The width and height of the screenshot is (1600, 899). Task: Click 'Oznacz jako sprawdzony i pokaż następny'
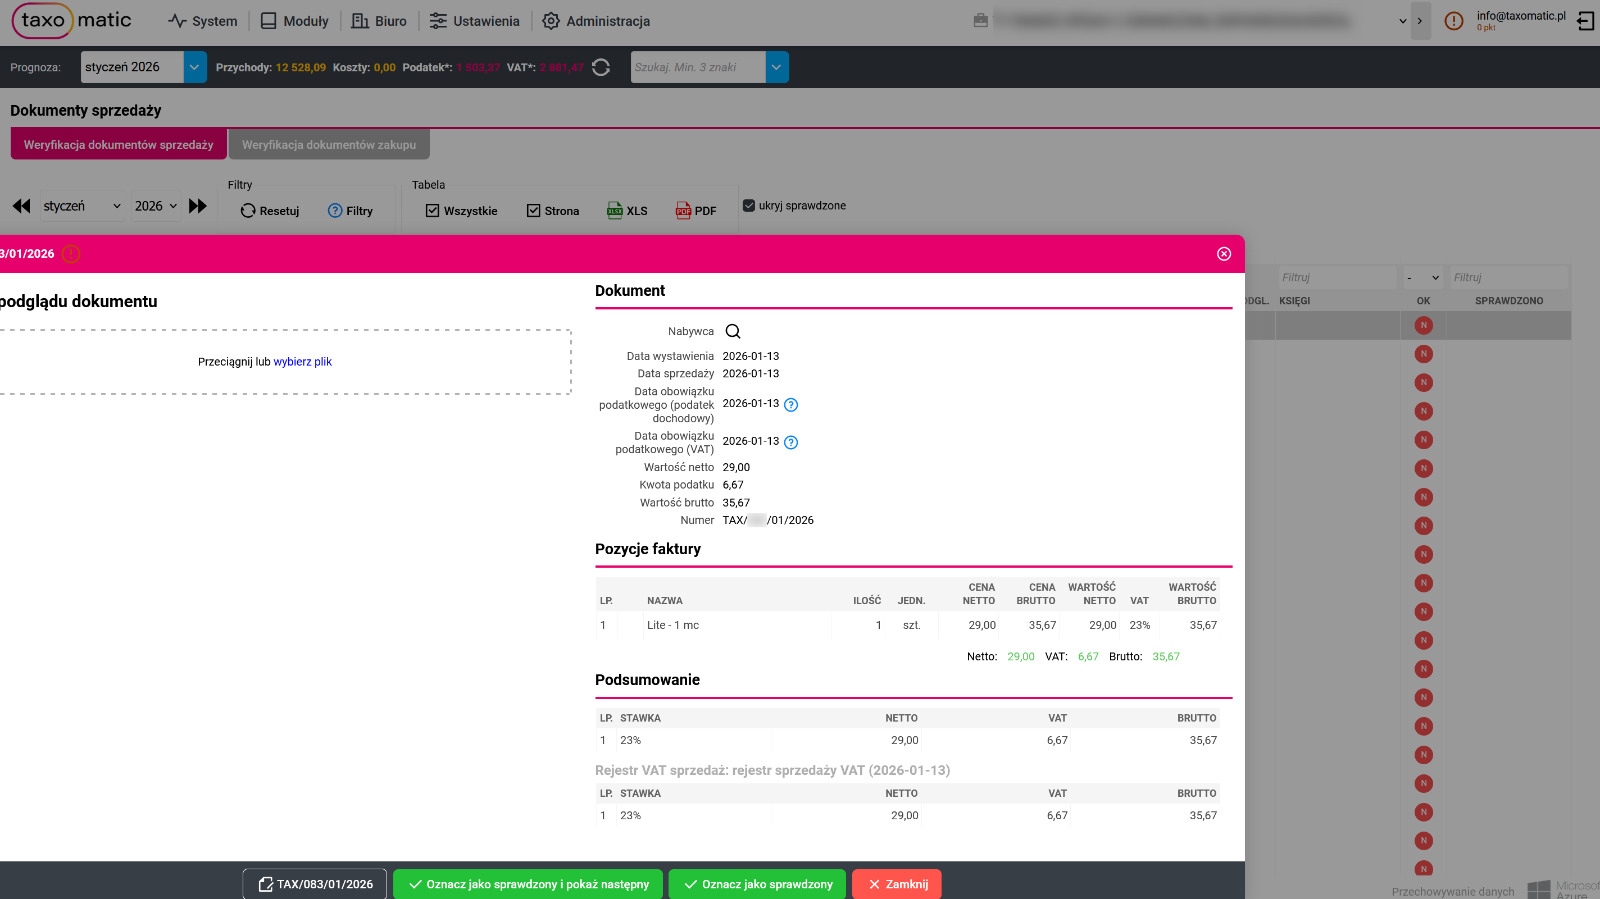click(528, 884)
